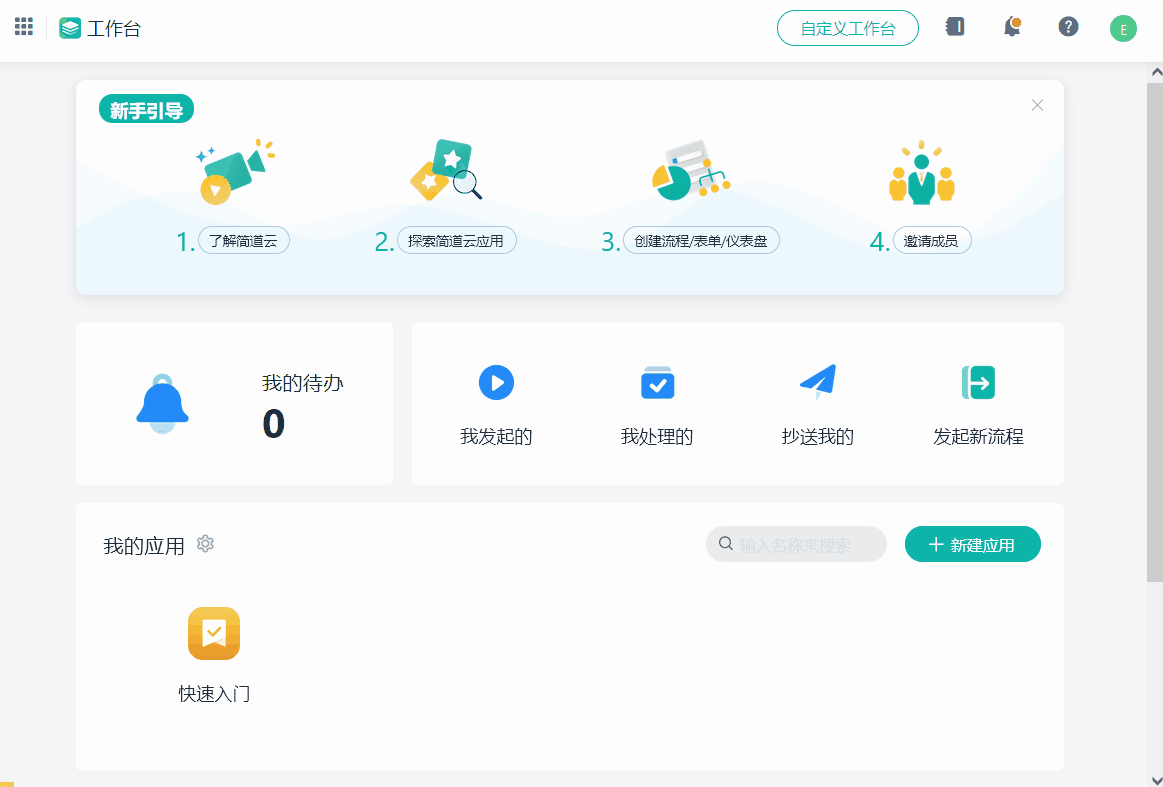Click the invite members people illustration
This screenshot has width=1163, height=787.
pos(921,172)
